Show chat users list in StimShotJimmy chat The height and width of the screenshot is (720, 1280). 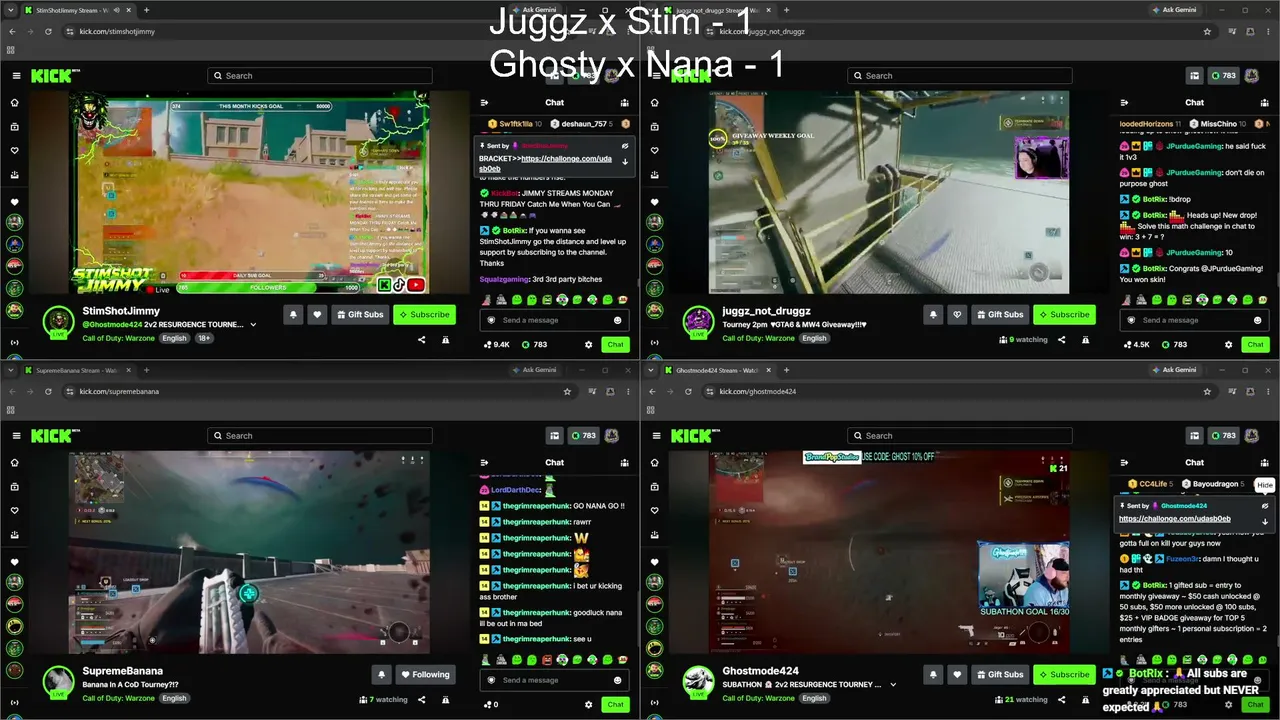click(625, 102)
